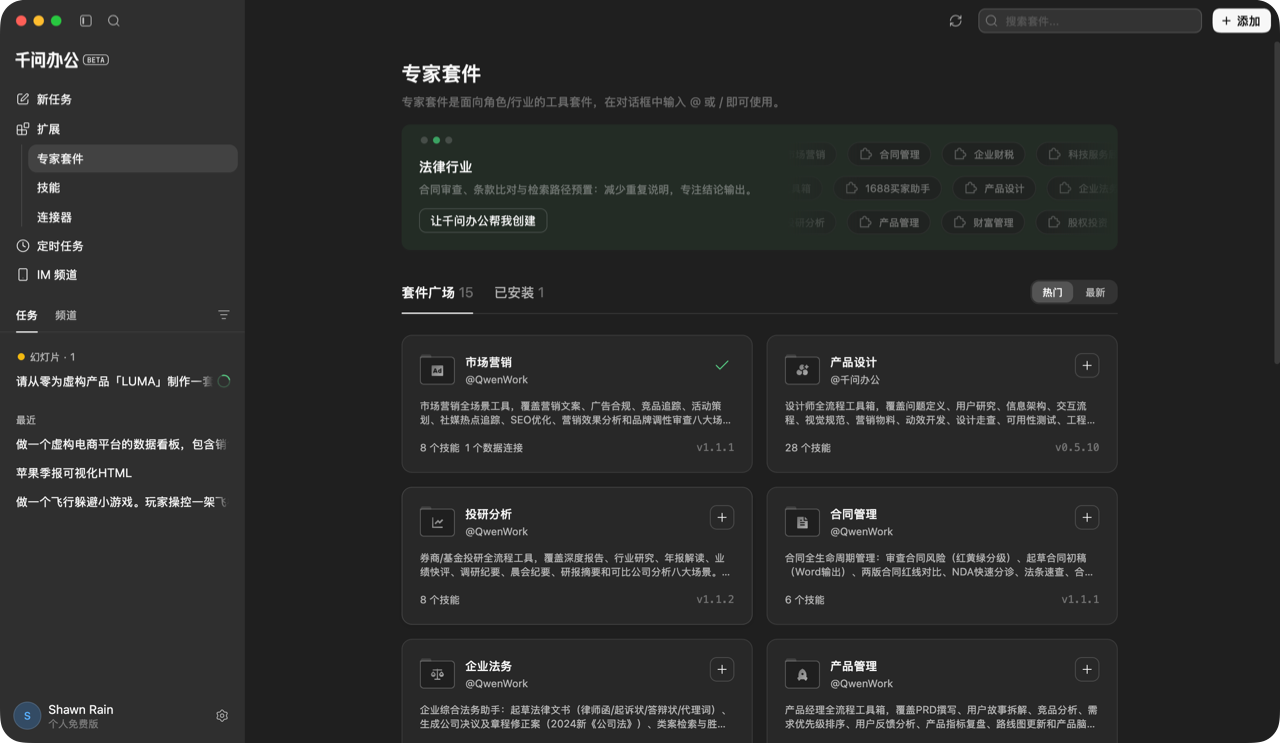Click the 添加 button
1280x743 pixels.
click(1241, 21)
